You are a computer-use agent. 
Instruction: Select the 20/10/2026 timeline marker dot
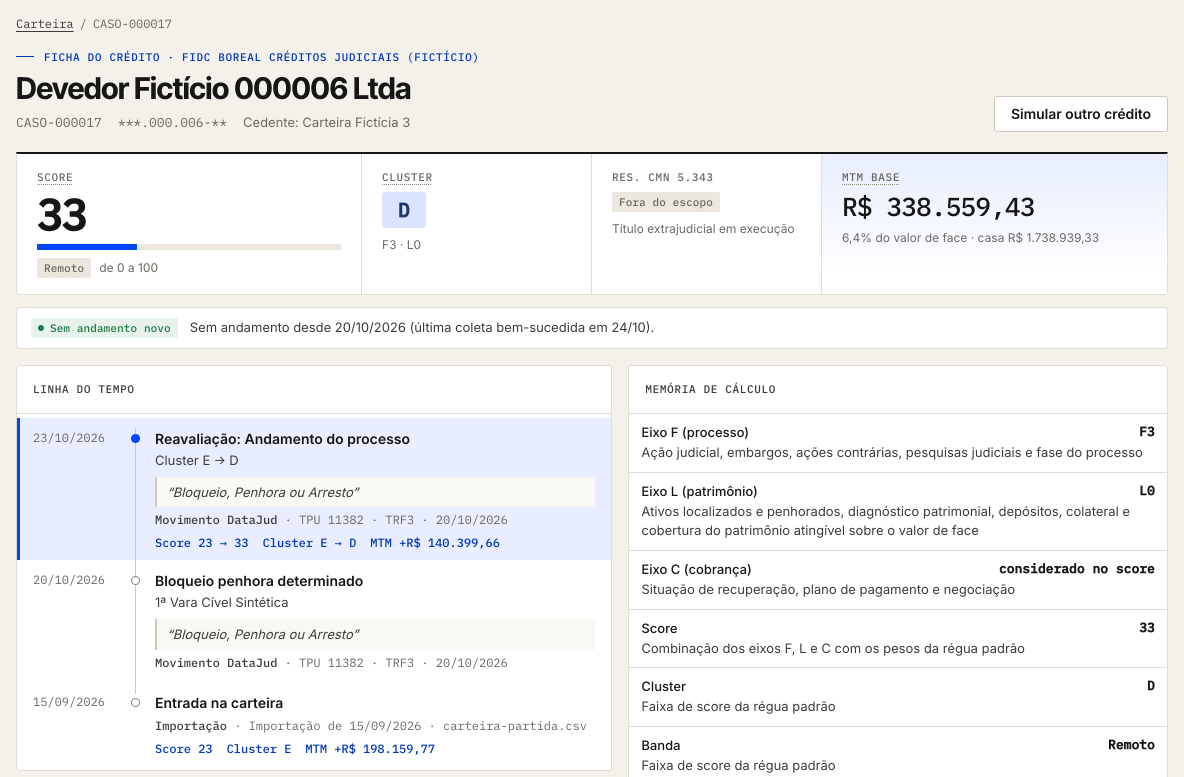point(135,581)
